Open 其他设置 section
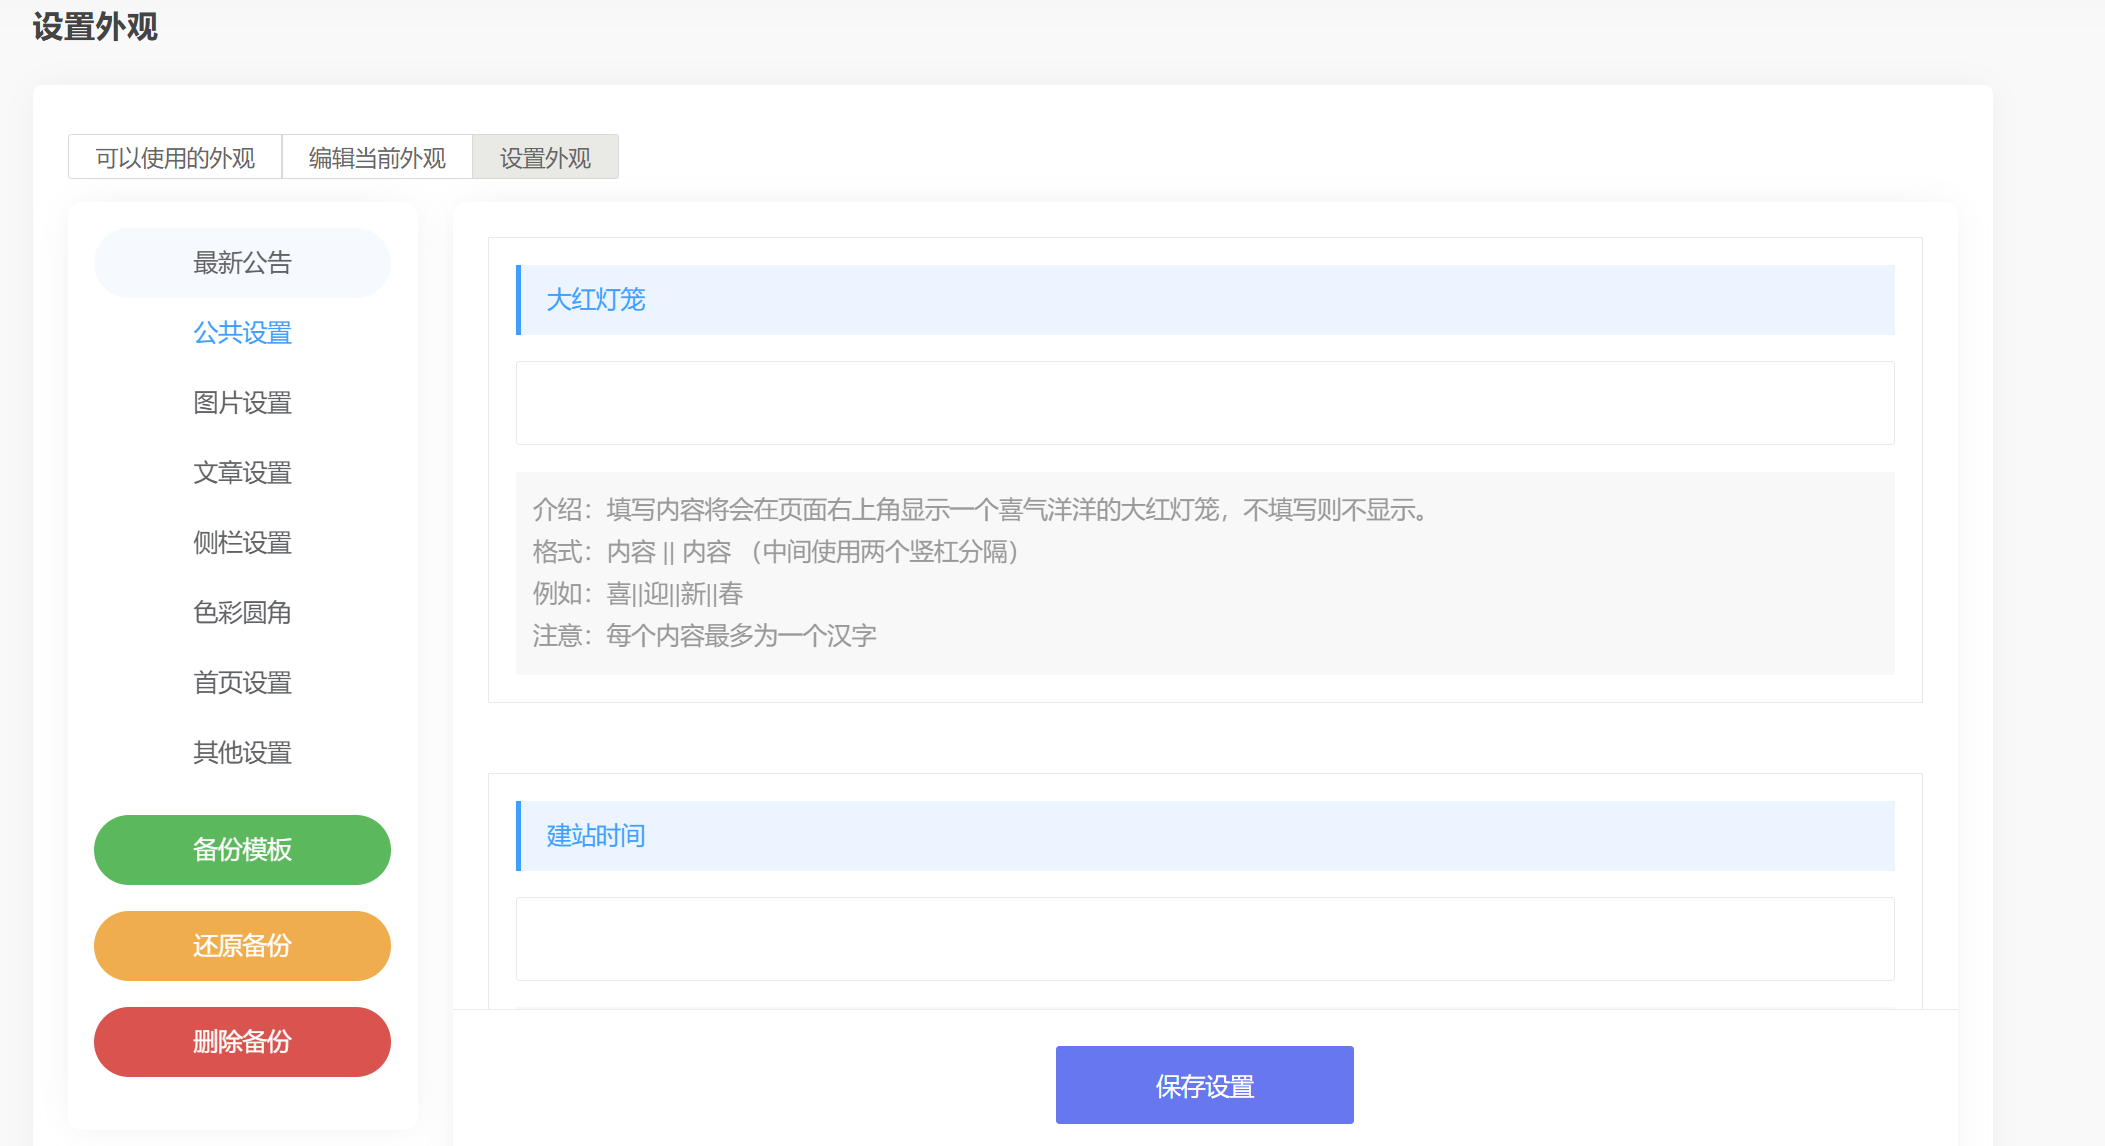 click(x=242, y=753)
